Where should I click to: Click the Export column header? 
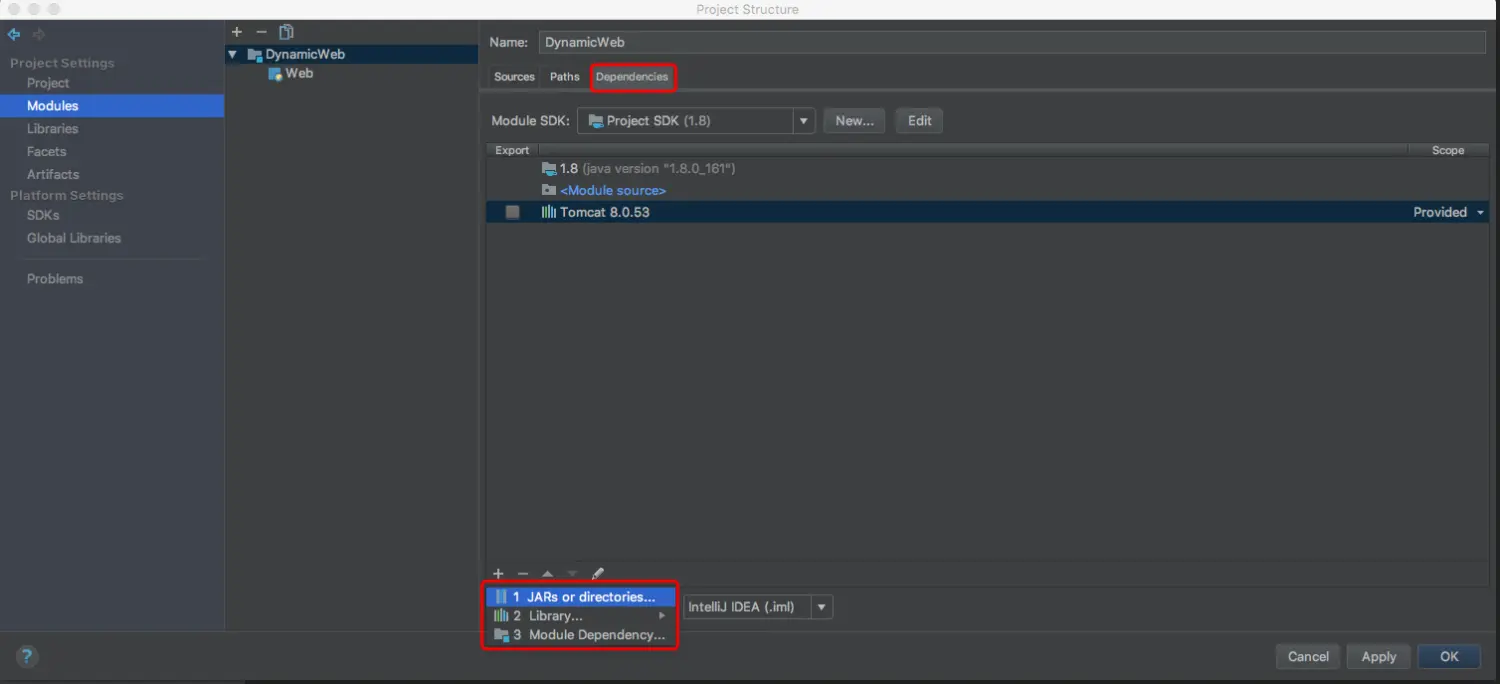coord(512,150)
